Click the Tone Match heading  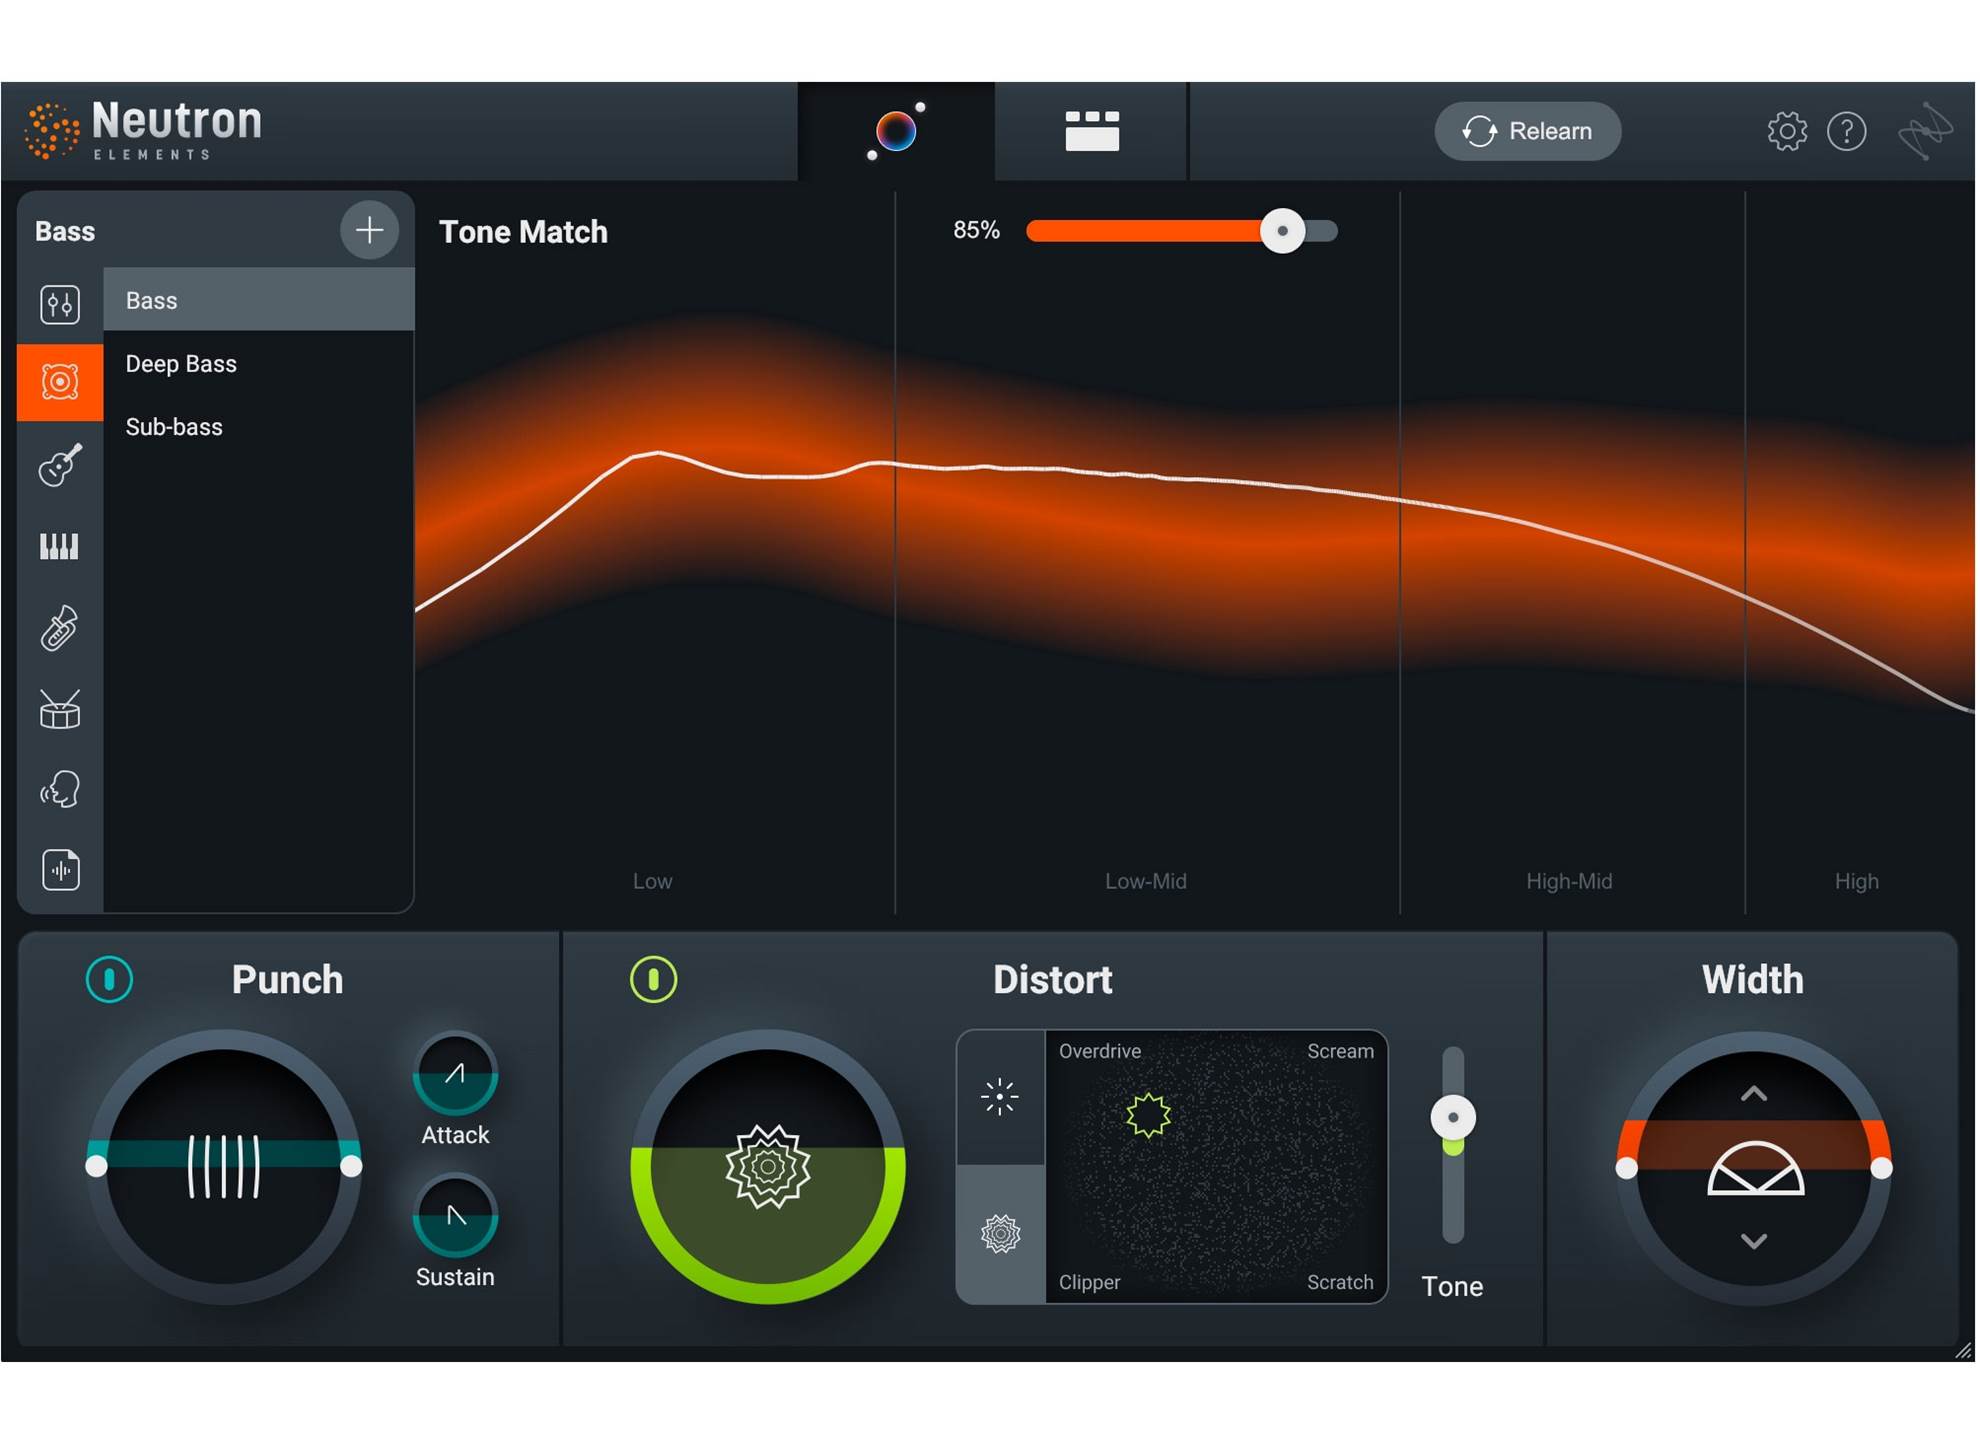(x=523, y=232)
